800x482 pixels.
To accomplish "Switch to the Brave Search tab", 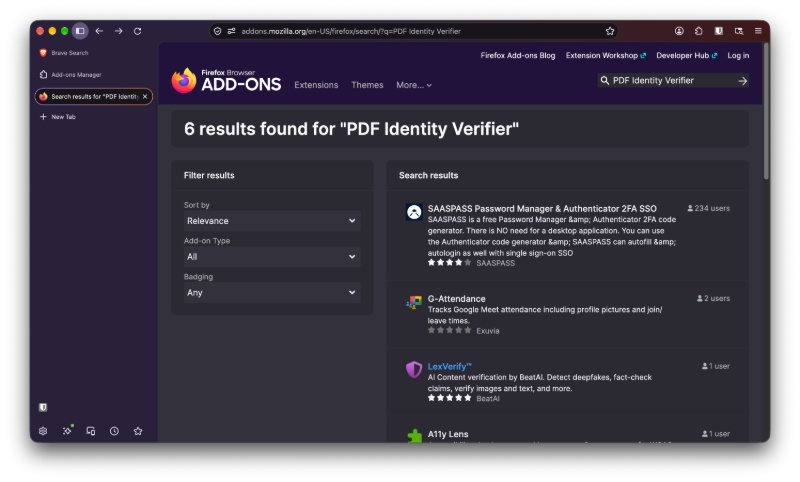I will point(93,53).
